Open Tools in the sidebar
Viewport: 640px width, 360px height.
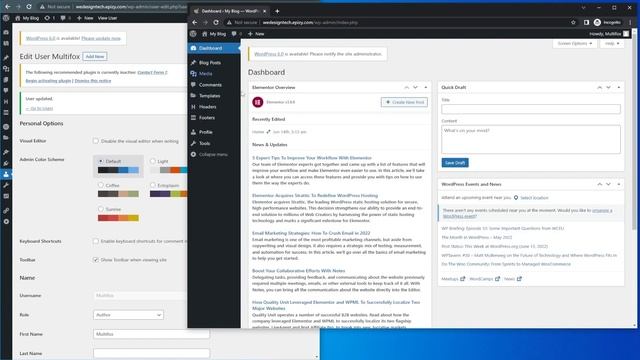204,143
